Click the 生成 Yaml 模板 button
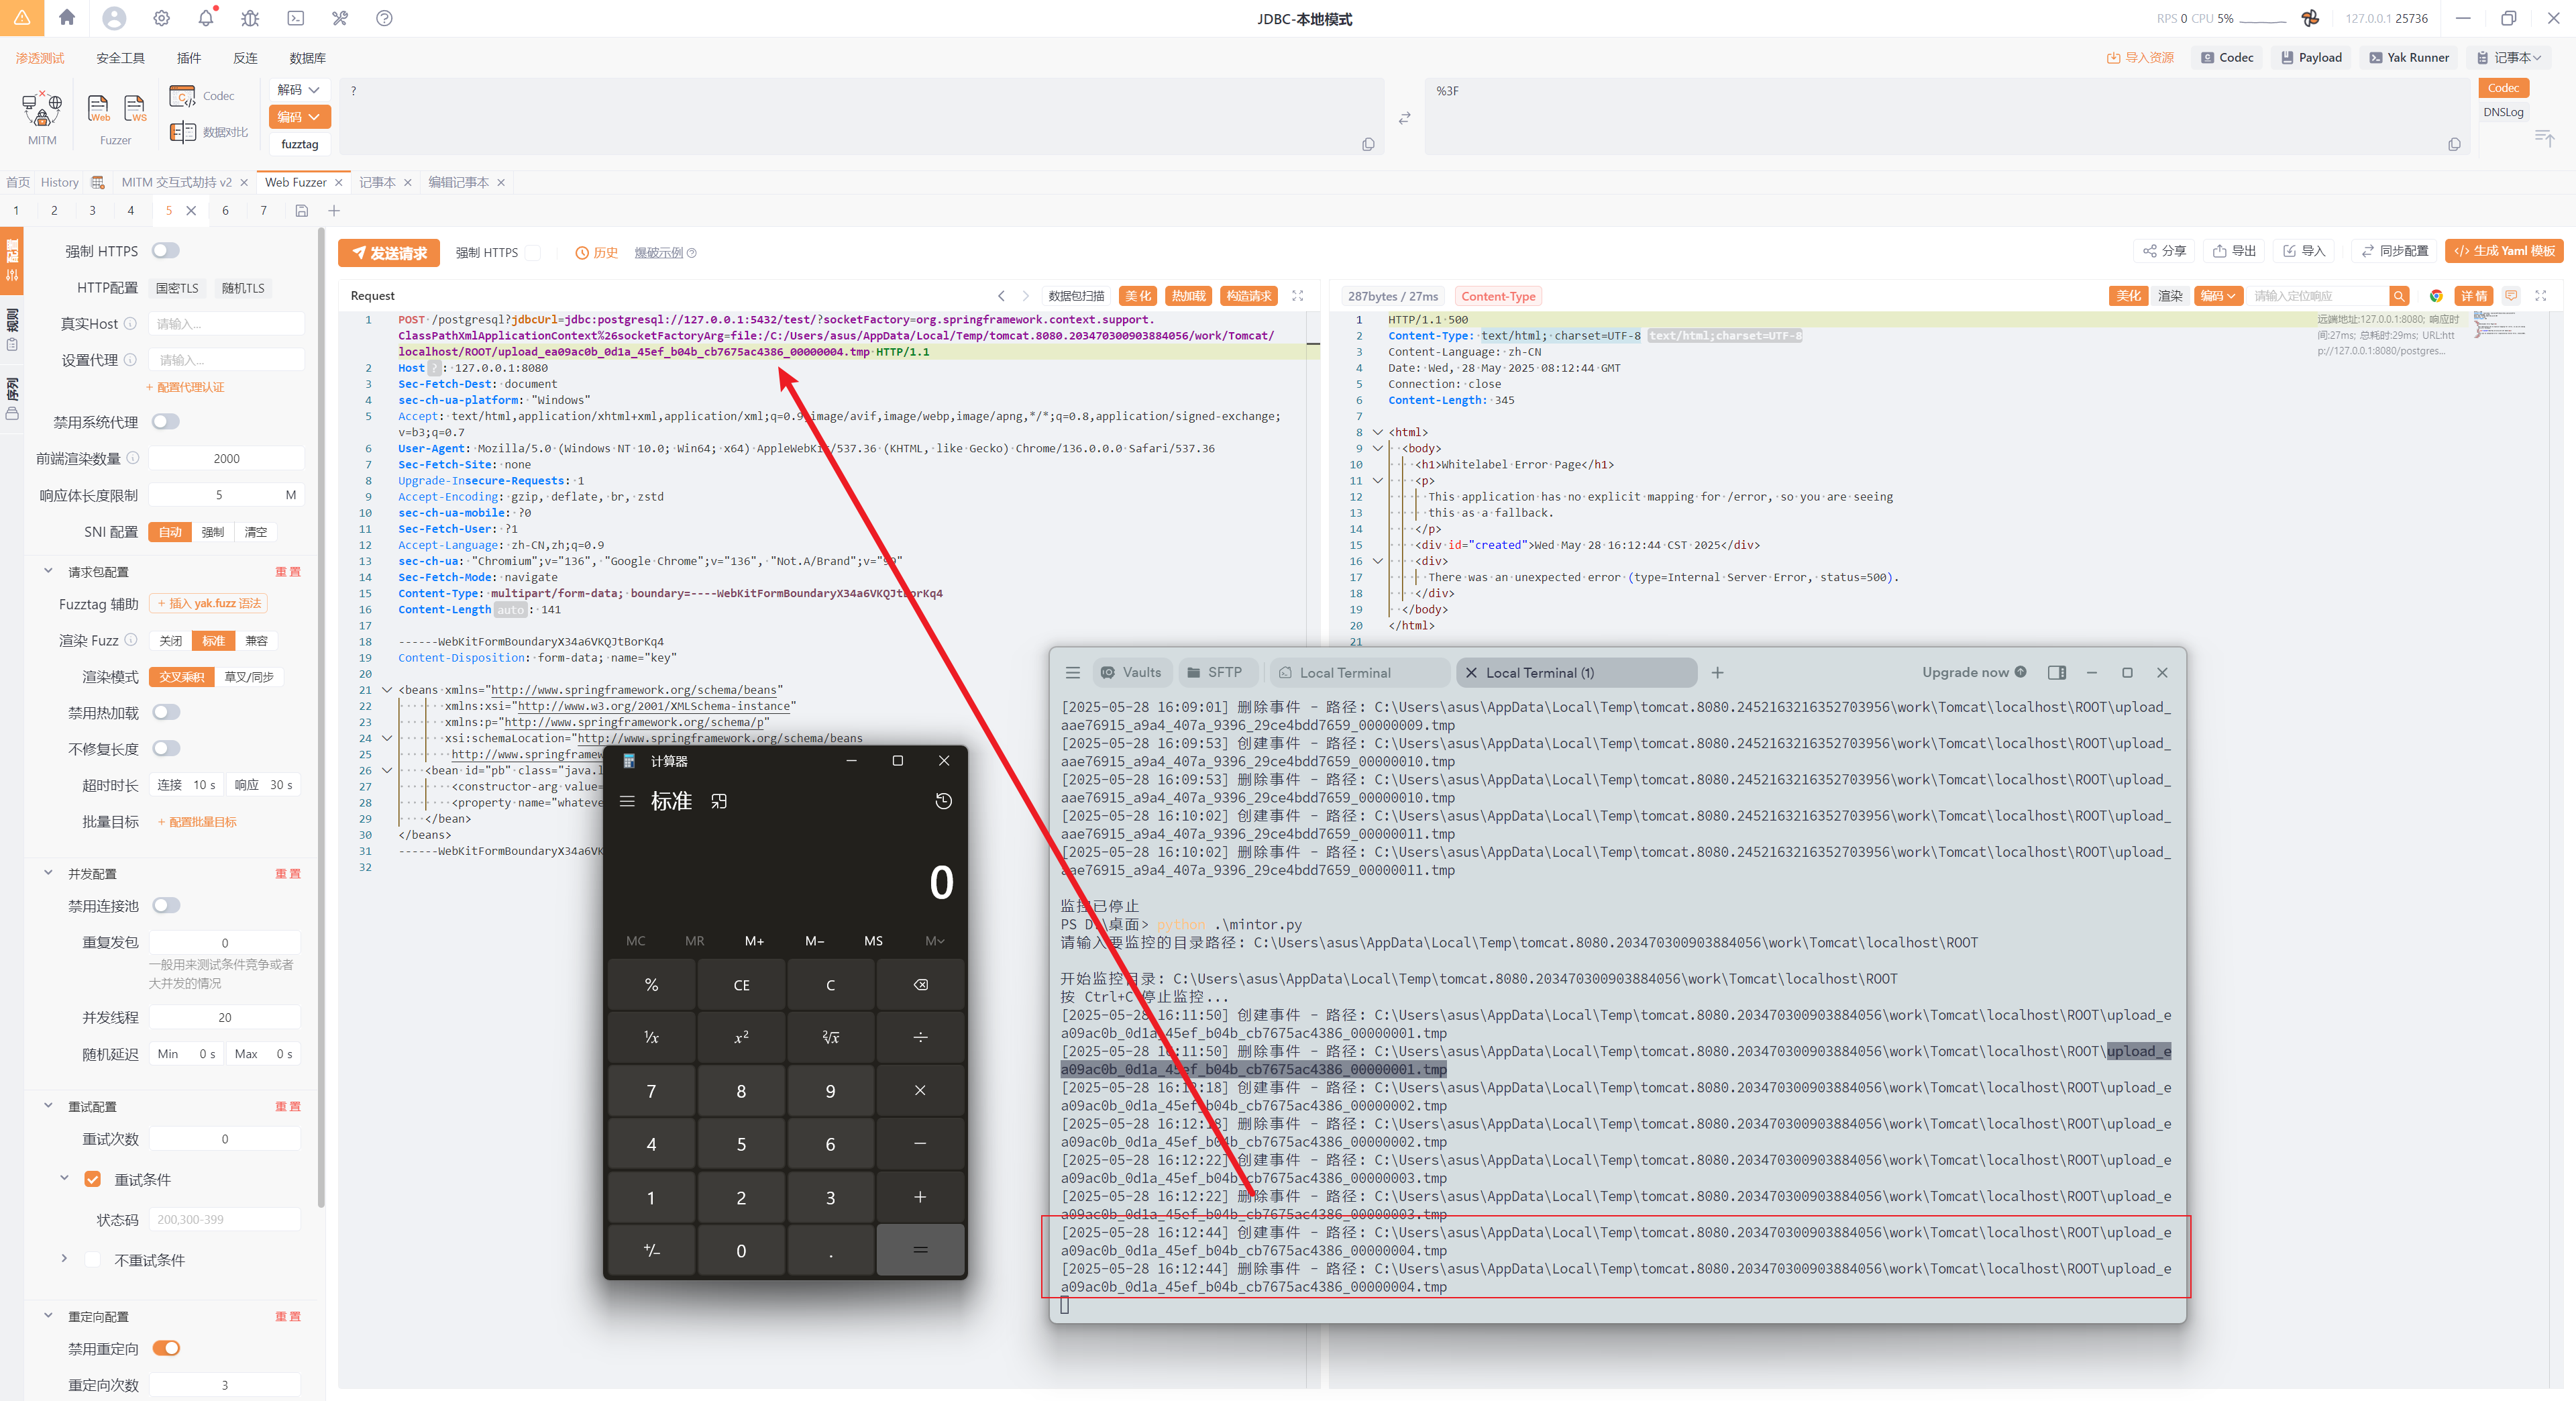The image size is (2576, 1401). coord(2503,251)
